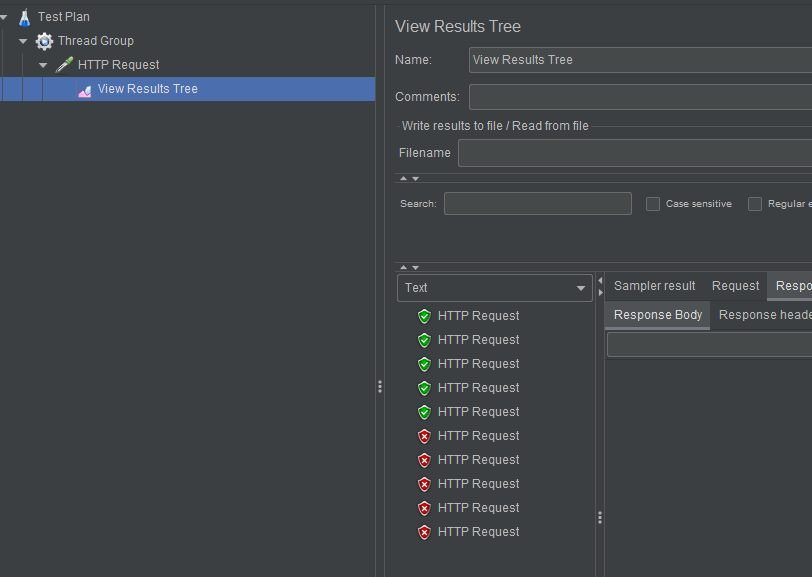Screen dimensions: 812x577
Task: Click the Search input field
Action: point(538,204)
